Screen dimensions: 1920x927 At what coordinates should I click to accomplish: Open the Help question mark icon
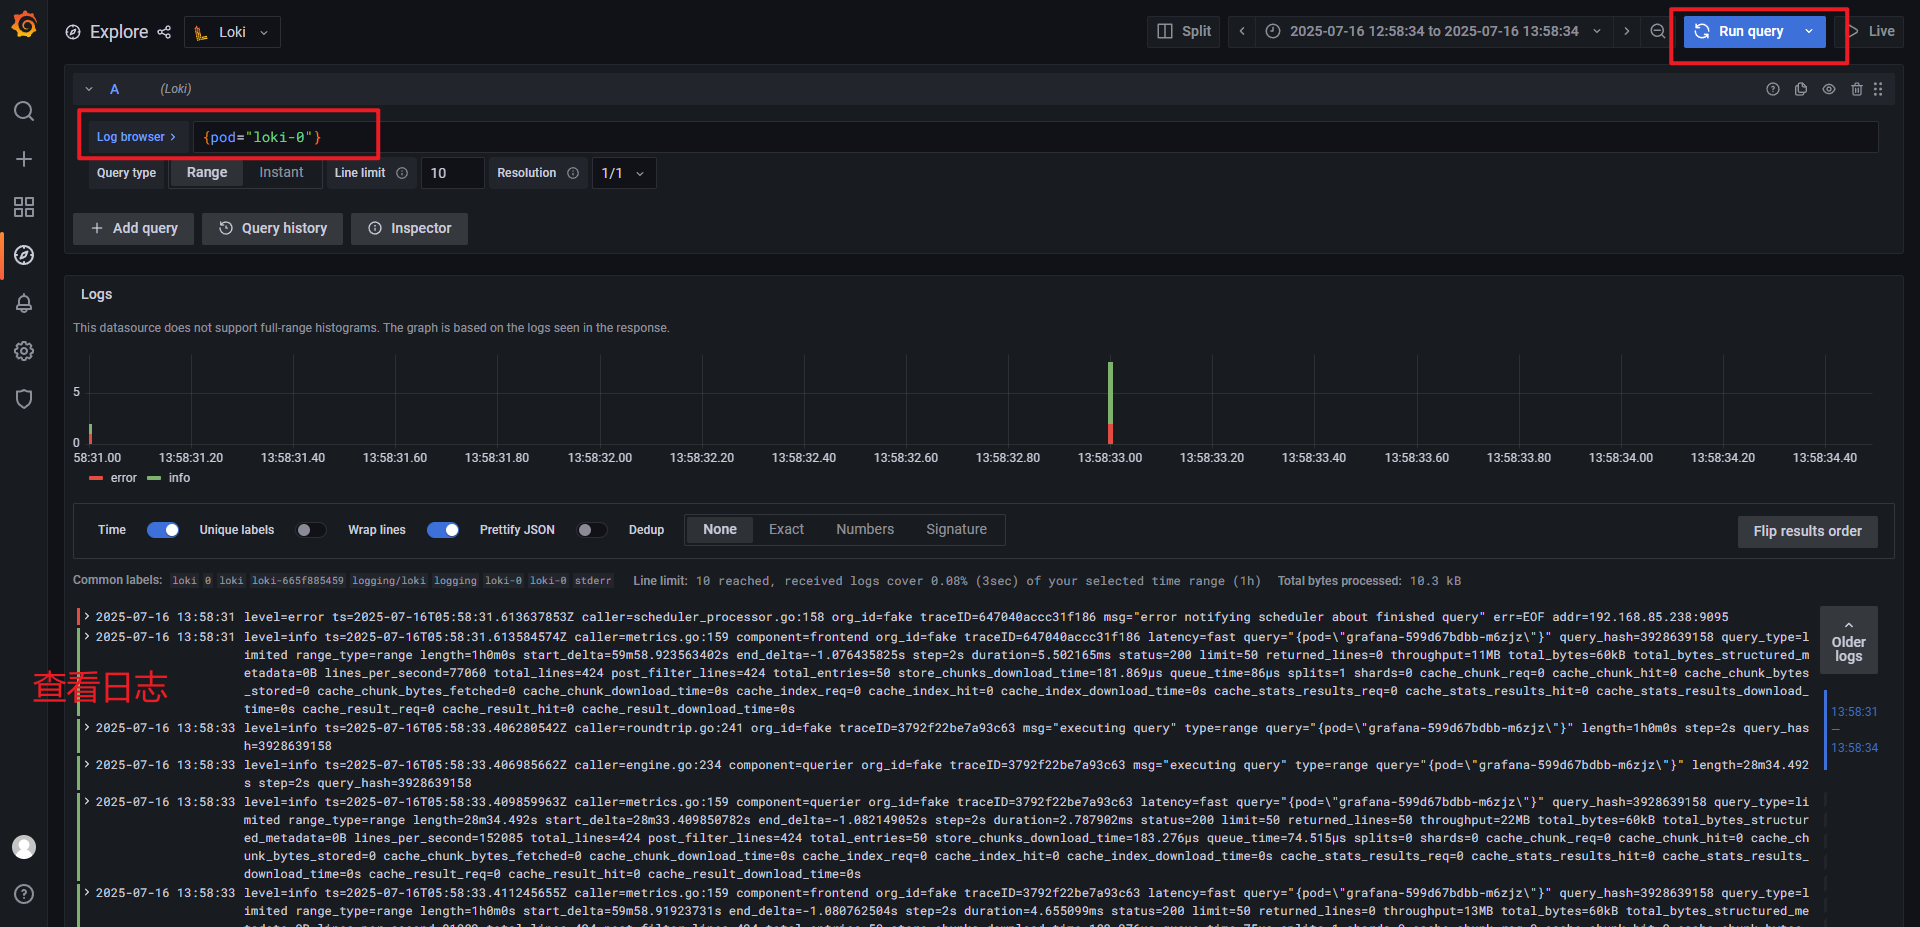click(24, 894)
